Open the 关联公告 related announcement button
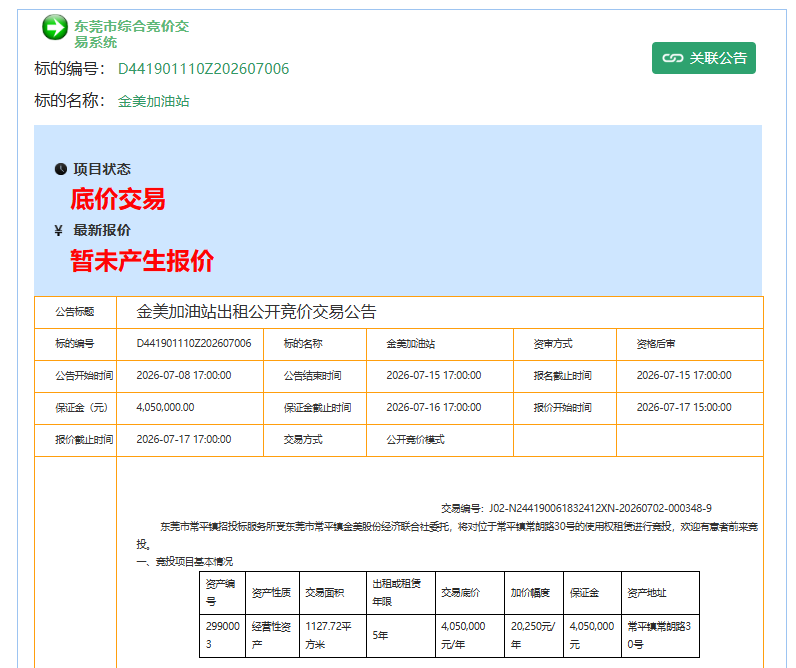The image size is (796, 668). pyautogui.click(x=704, y=58)
